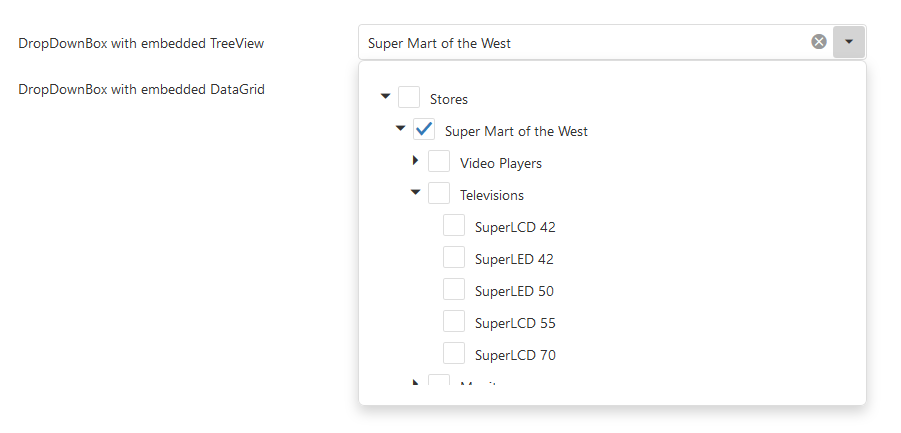Select the SuperLCD 55 checkbox
The height and width of the screenshot is (433, 901).
(454, 322)
